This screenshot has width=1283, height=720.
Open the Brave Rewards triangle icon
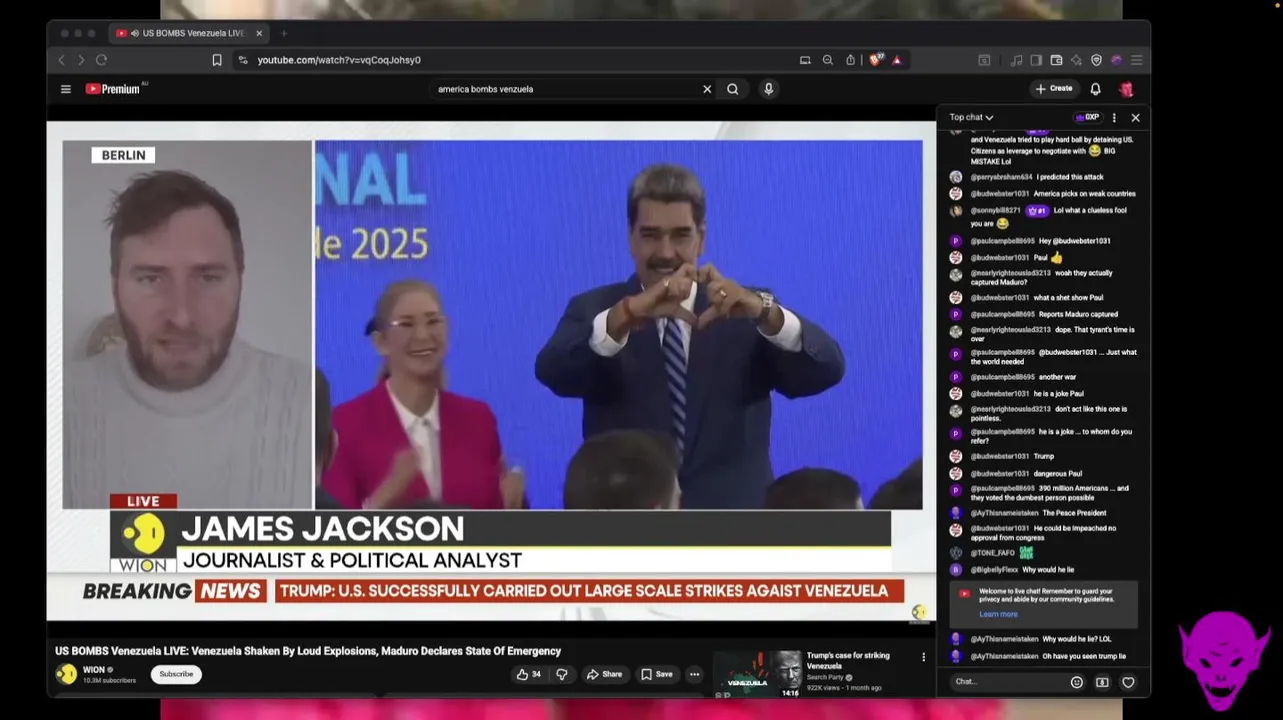[x=897, y=60]
